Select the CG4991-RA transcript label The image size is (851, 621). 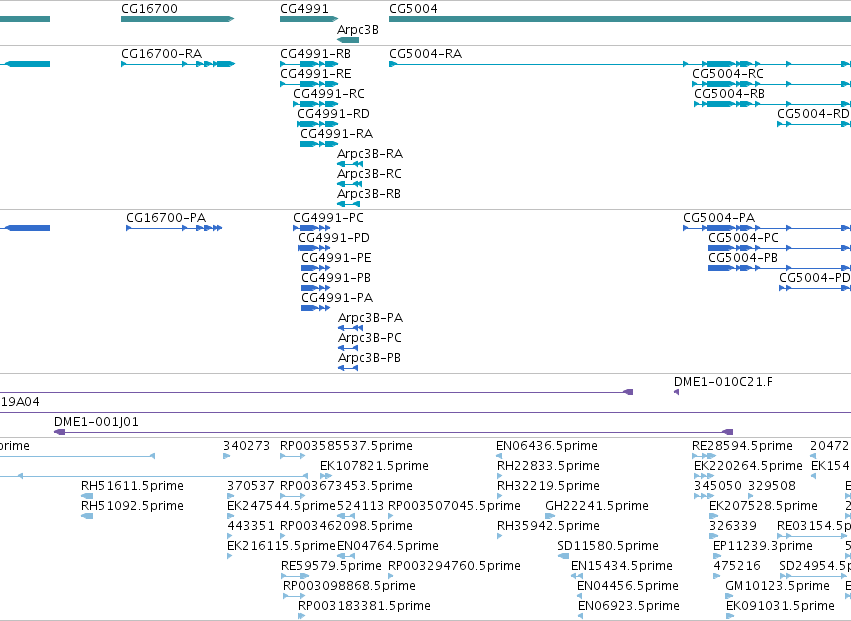coord(336,134)
